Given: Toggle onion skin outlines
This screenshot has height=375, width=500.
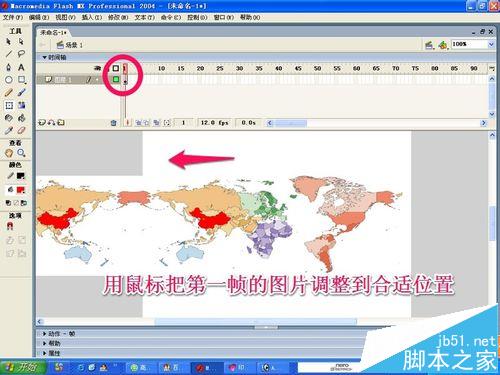Looking at the screenshot, I should [146, 123].
